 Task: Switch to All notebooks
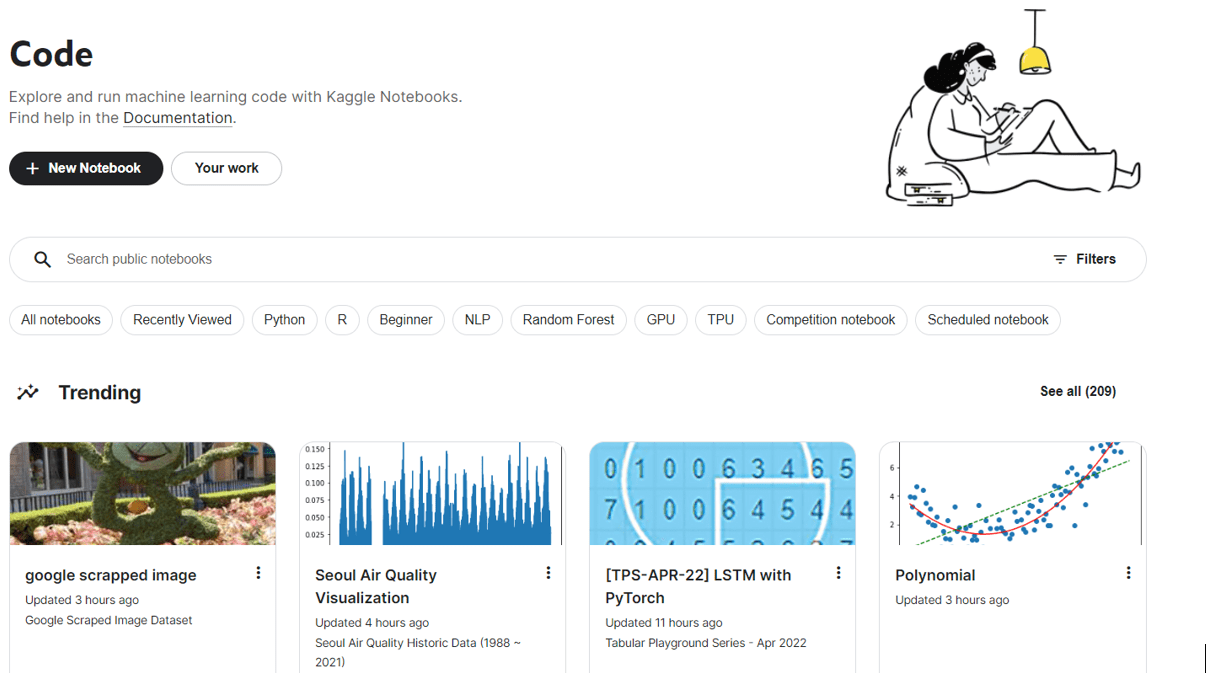click(x=61, y=320)
